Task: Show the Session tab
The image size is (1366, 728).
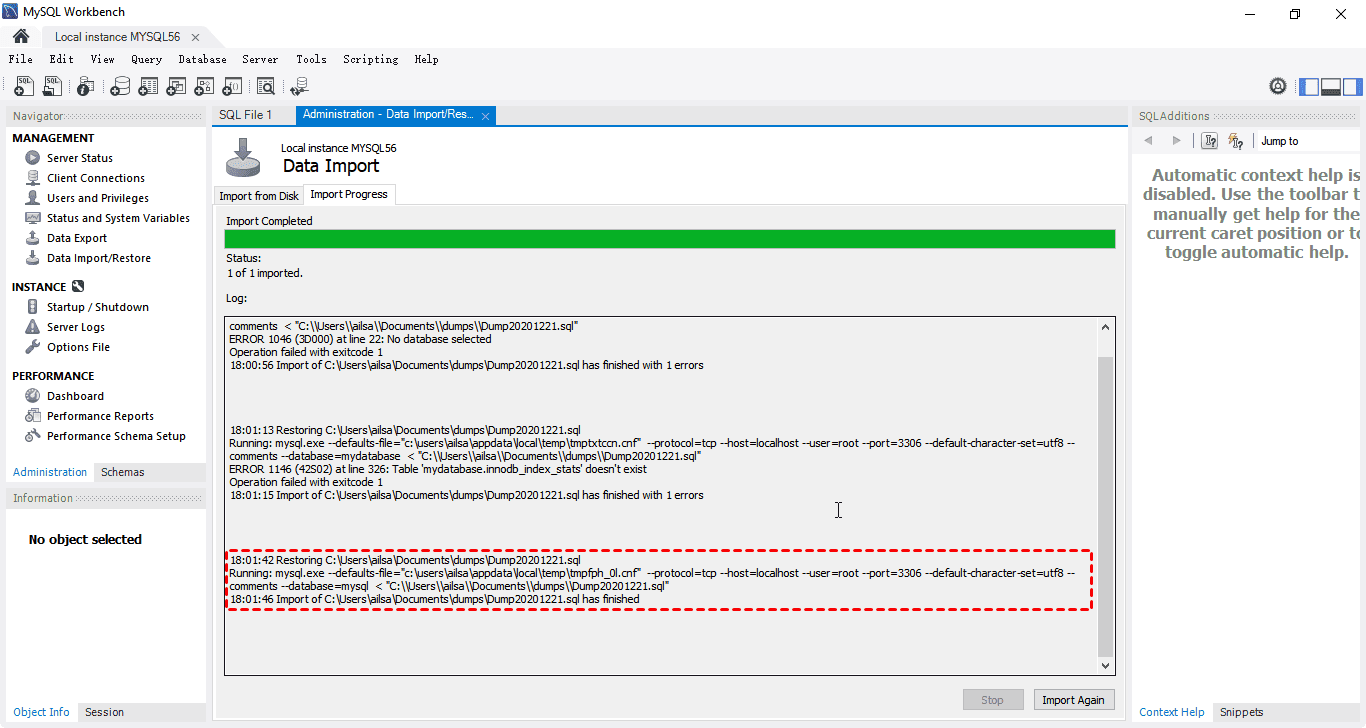Action: tap(104, 712)
